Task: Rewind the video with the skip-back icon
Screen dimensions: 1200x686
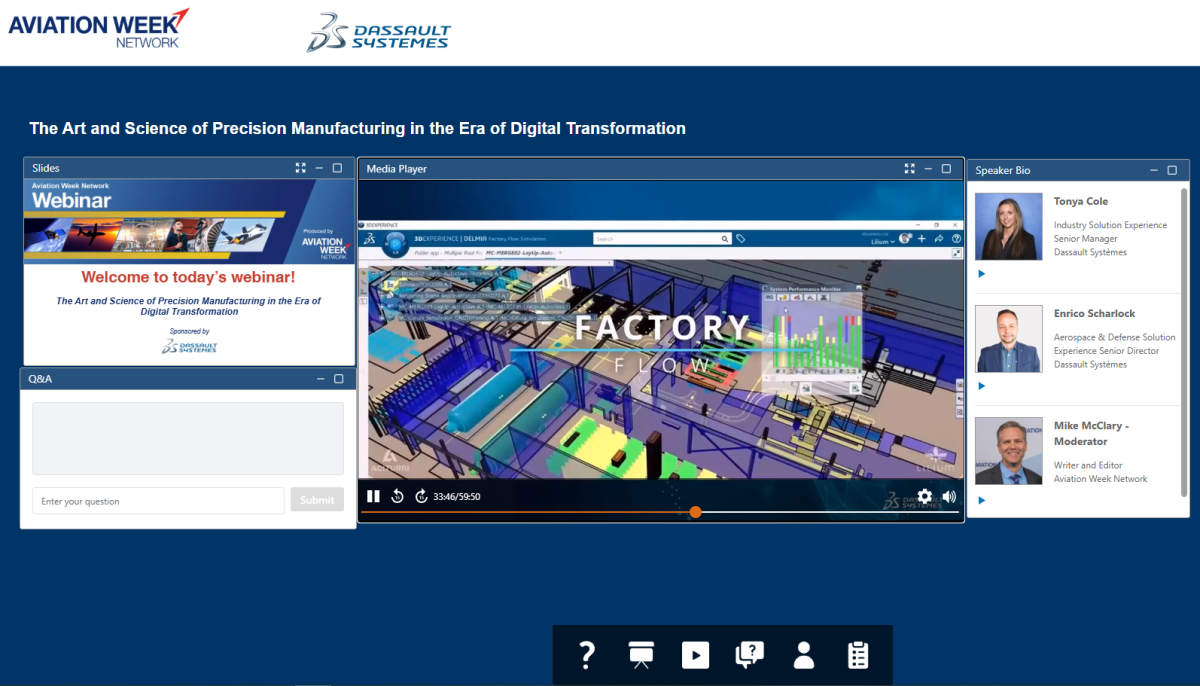Action: (x=397, y=496)
